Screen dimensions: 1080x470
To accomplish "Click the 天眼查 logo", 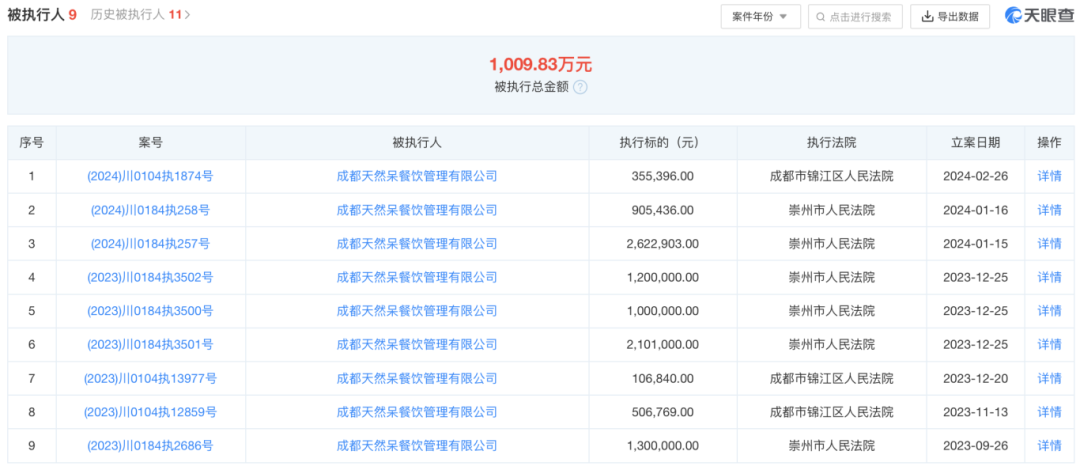I will pos(1039,15).
